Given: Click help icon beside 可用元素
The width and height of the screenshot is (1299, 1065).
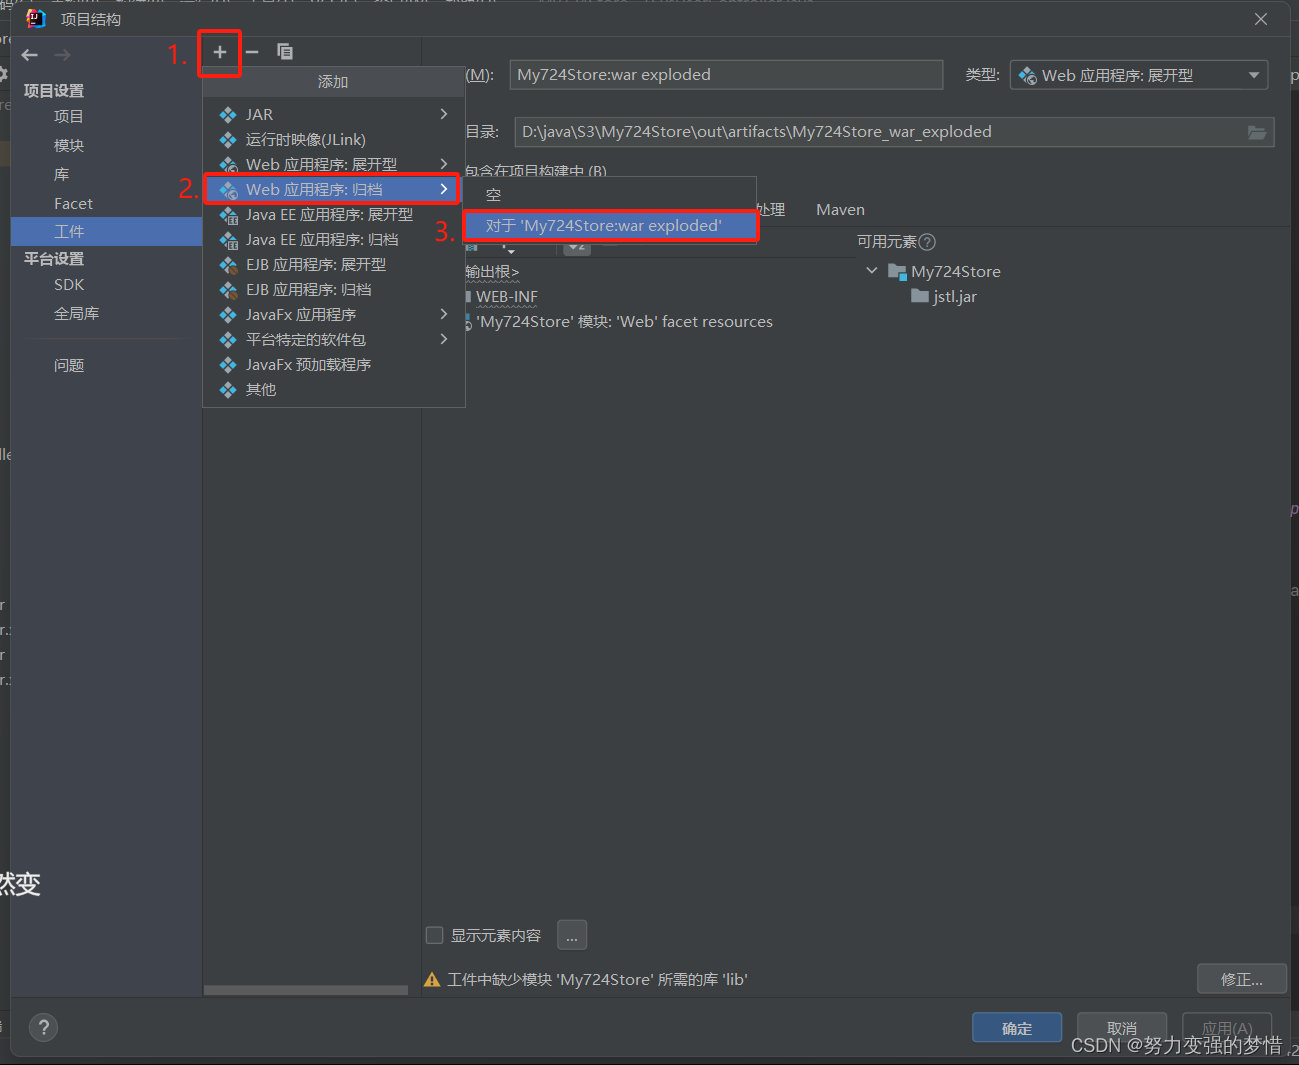Looking at the screenshot, I should 927,242.
